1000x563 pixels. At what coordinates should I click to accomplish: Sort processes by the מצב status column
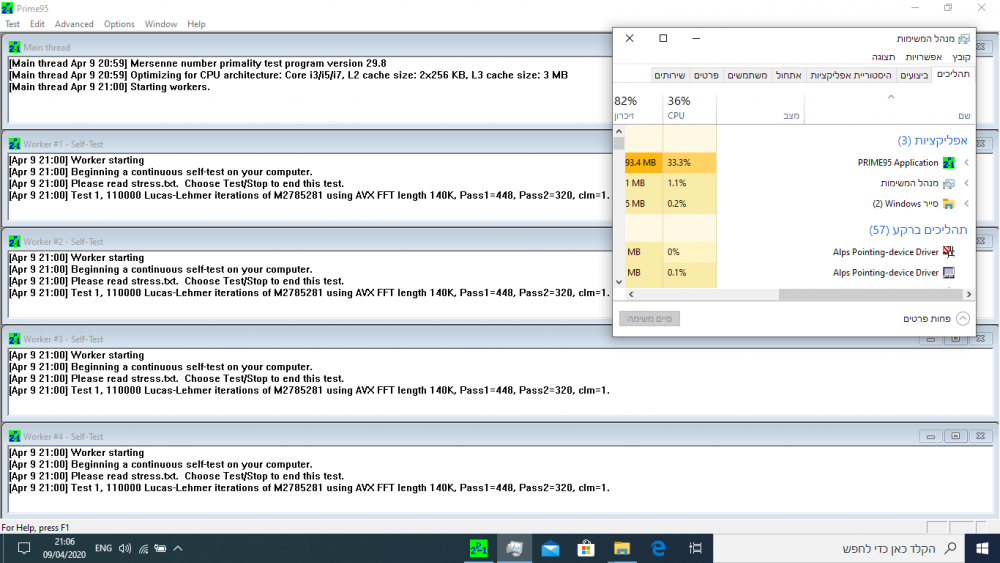(x=760, y=108)
